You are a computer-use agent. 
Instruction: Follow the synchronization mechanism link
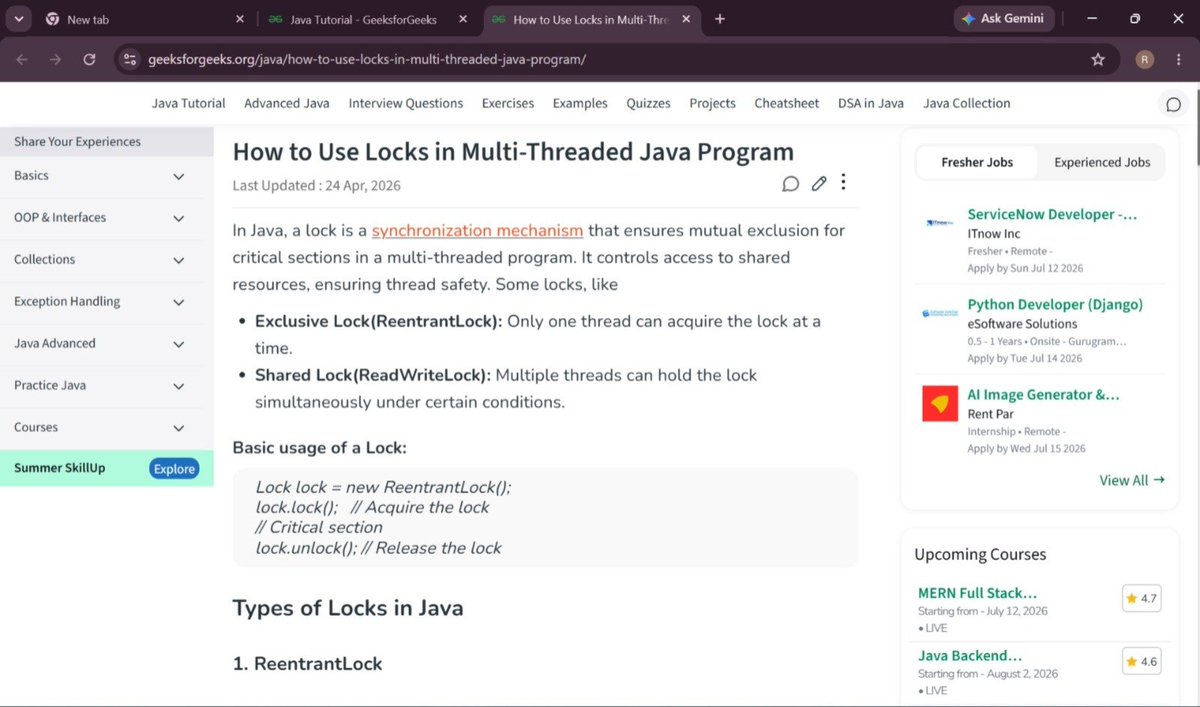(477, 230)
